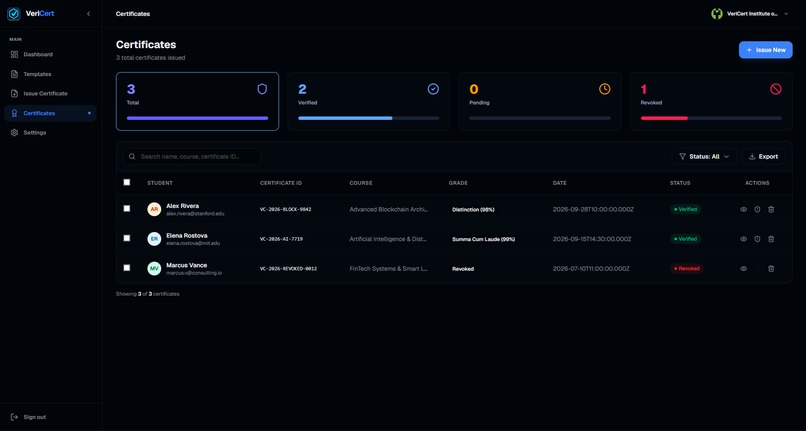Open Settings from the sidebar
806x431 pixels.
point(50,133)
